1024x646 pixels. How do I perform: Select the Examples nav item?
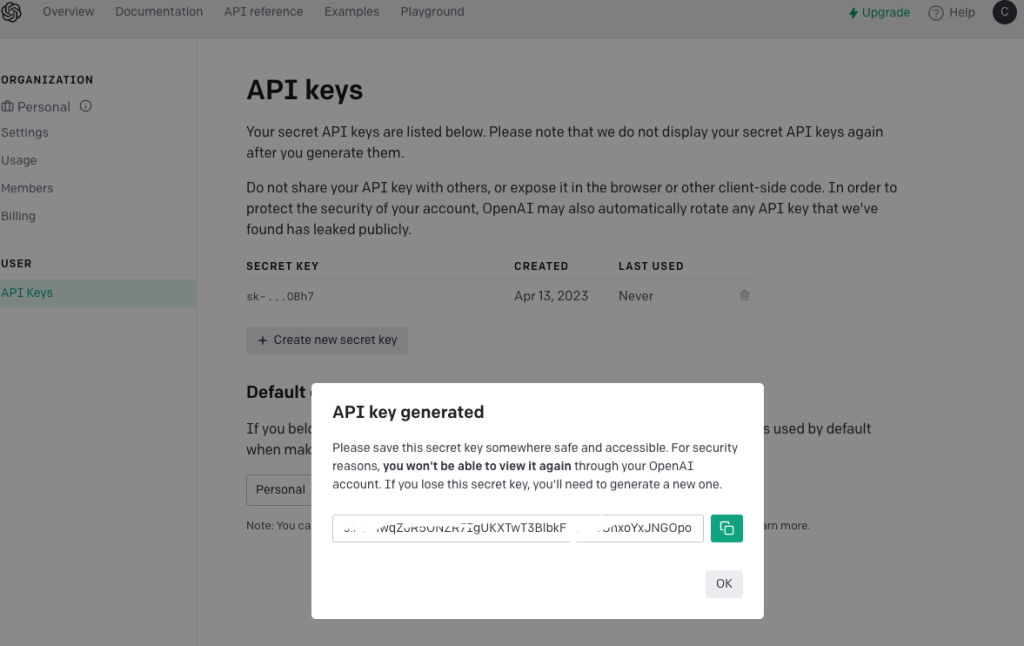(x=351, y=12)
